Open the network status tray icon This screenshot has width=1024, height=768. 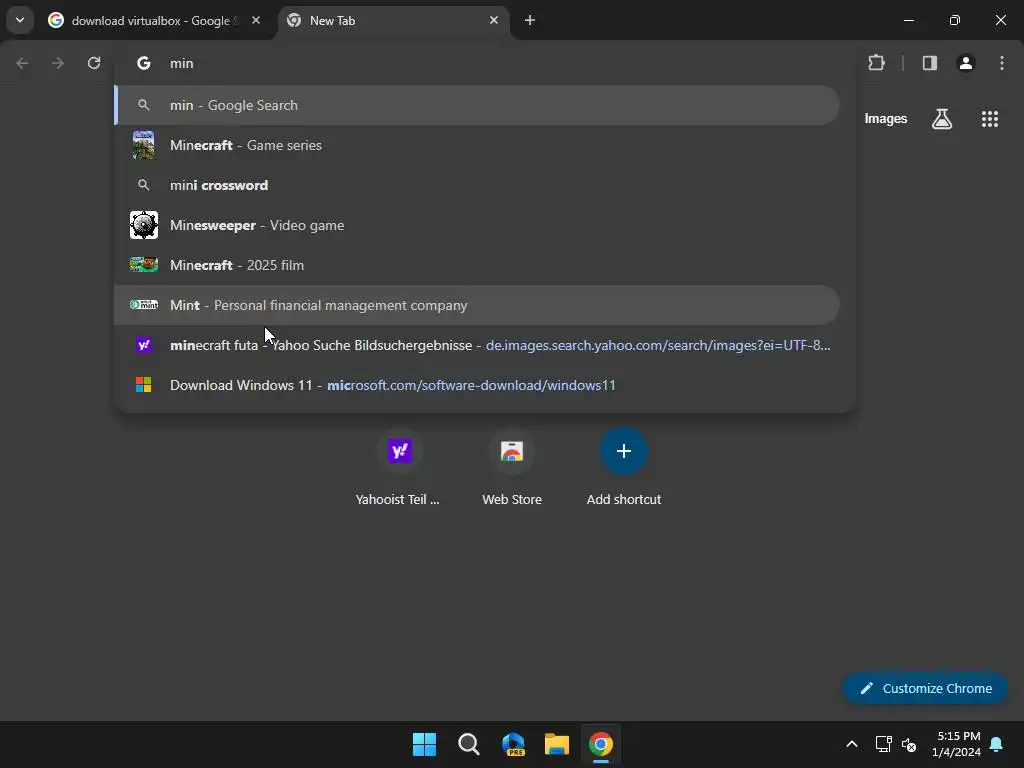click(884, 744)
